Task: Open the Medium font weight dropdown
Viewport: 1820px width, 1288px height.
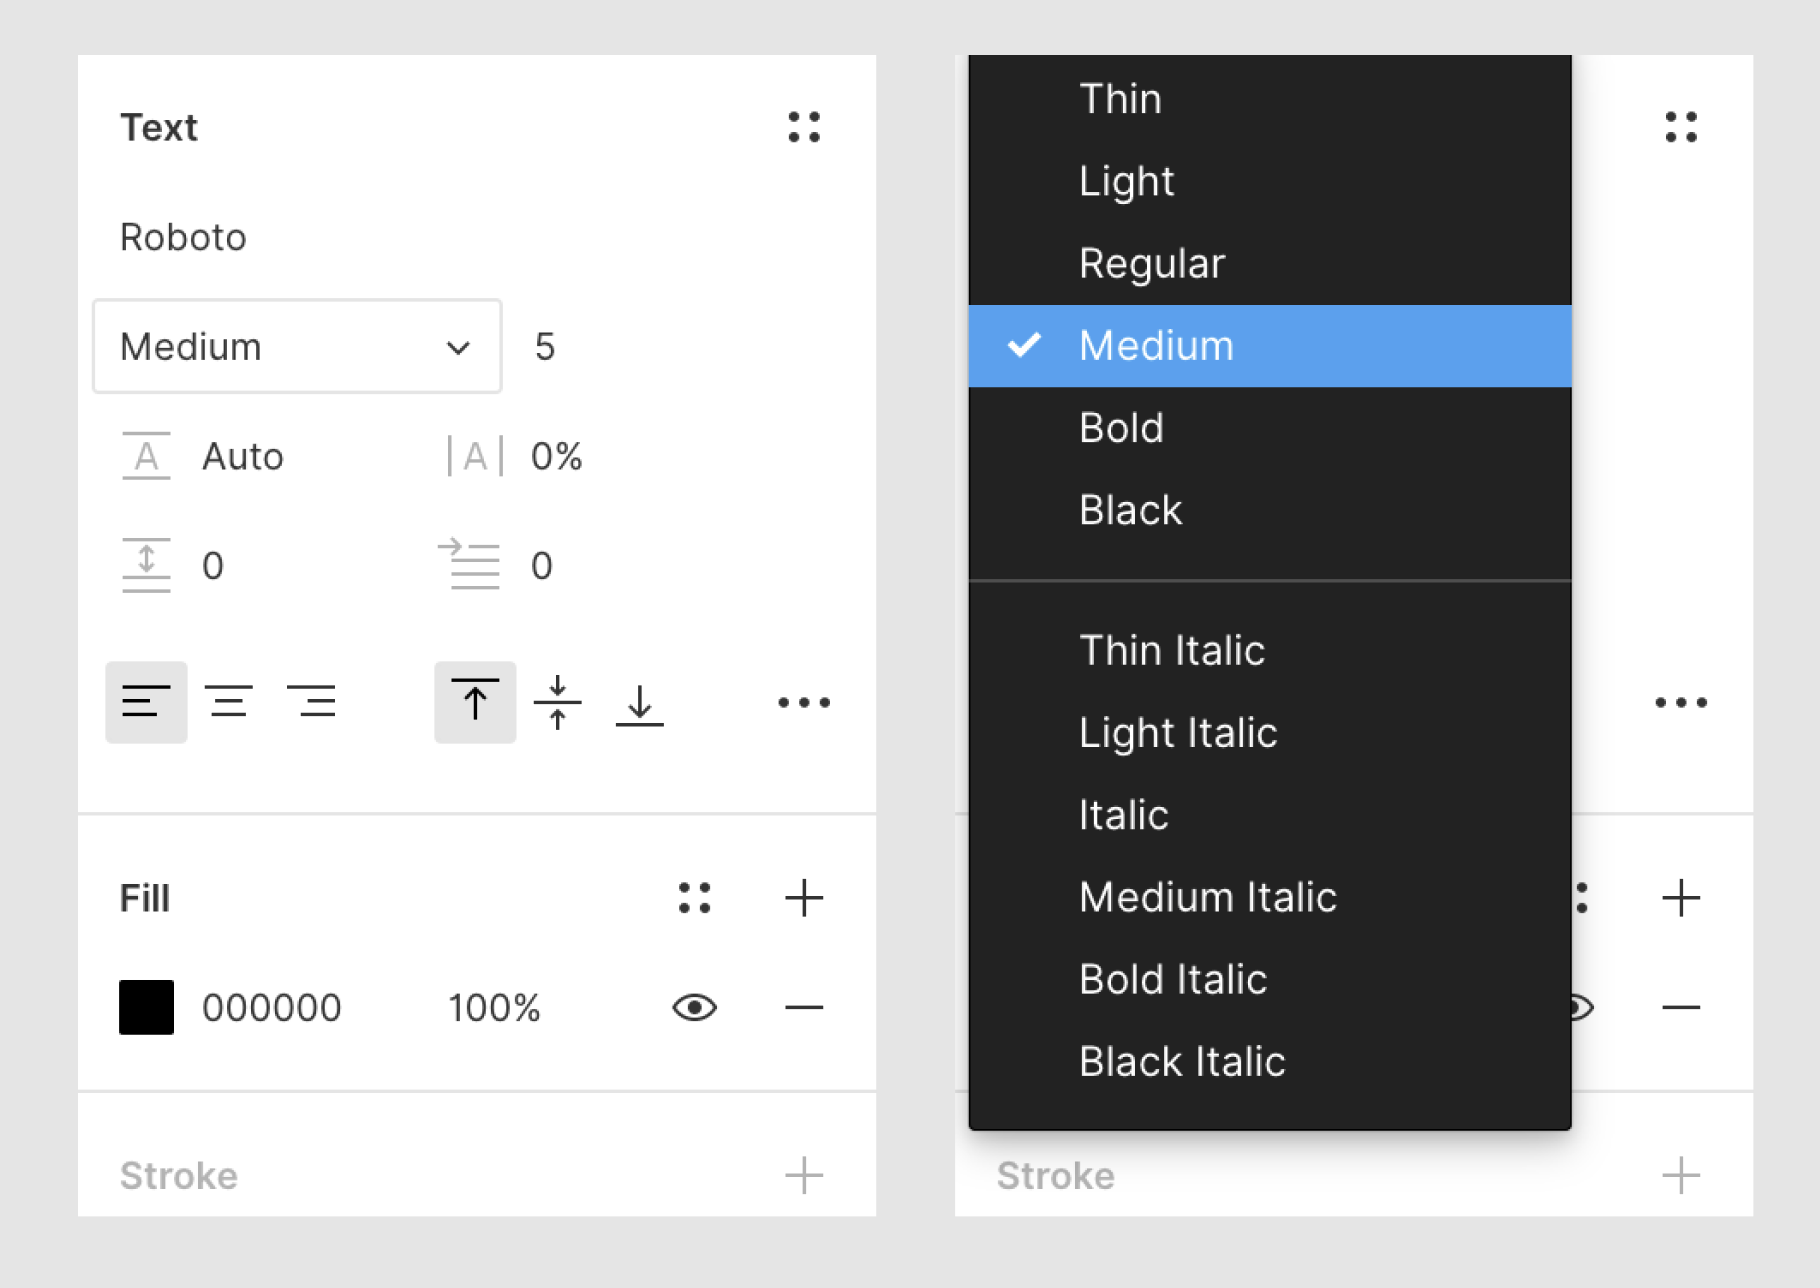Action: pos(297,346)
